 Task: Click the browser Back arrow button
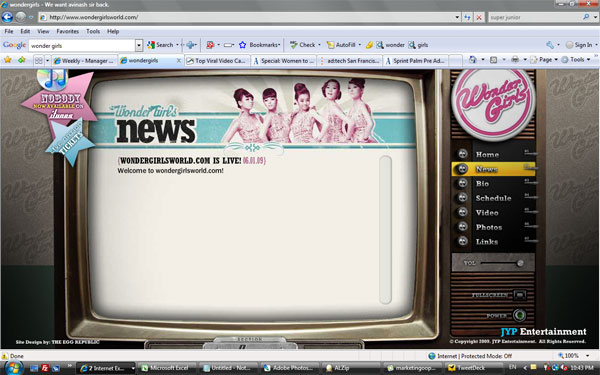[7, 17]
